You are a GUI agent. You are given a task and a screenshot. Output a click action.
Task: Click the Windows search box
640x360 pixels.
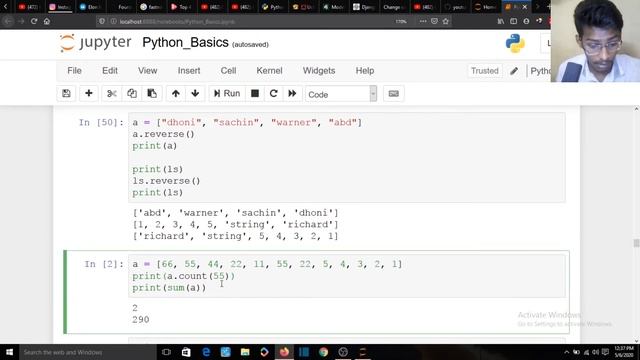87,352
